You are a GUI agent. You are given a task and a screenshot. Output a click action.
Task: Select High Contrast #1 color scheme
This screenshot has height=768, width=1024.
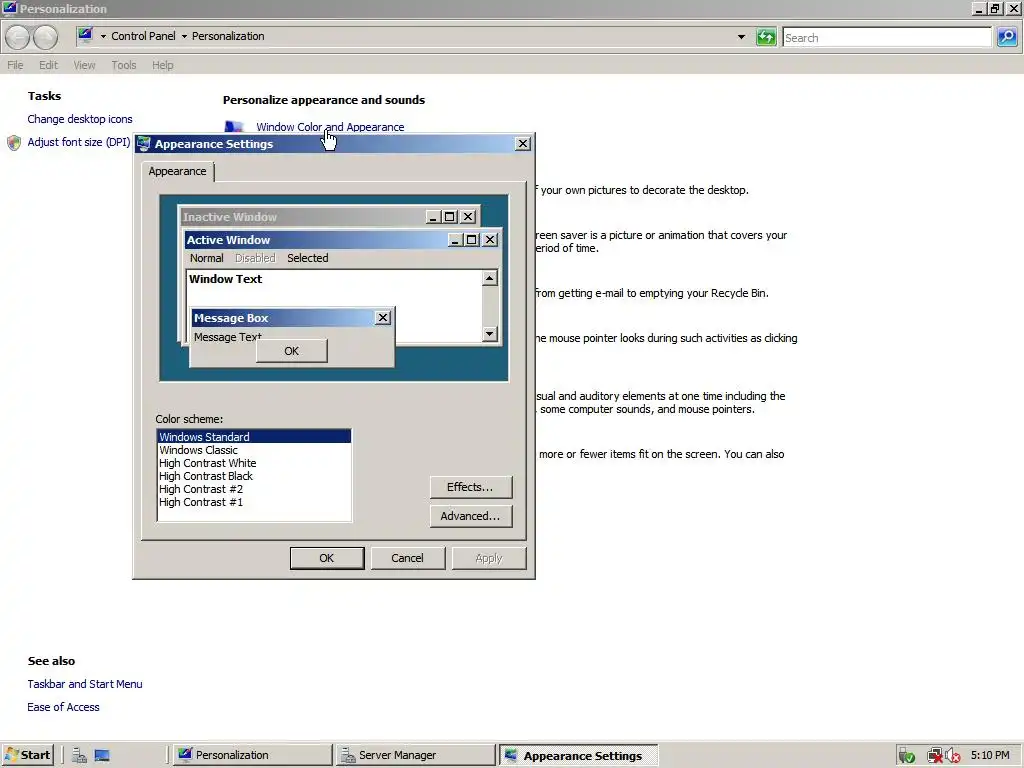254,502
